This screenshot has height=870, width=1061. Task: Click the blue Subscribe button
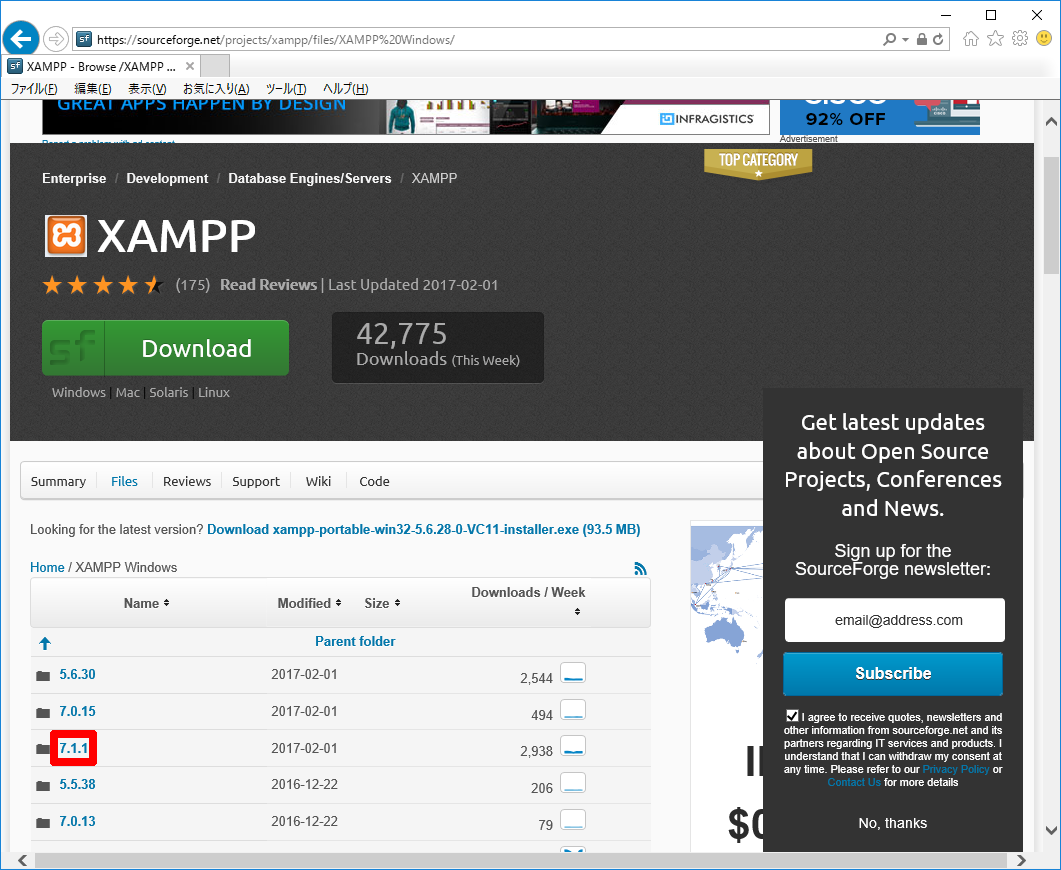[x=893, y=673]
